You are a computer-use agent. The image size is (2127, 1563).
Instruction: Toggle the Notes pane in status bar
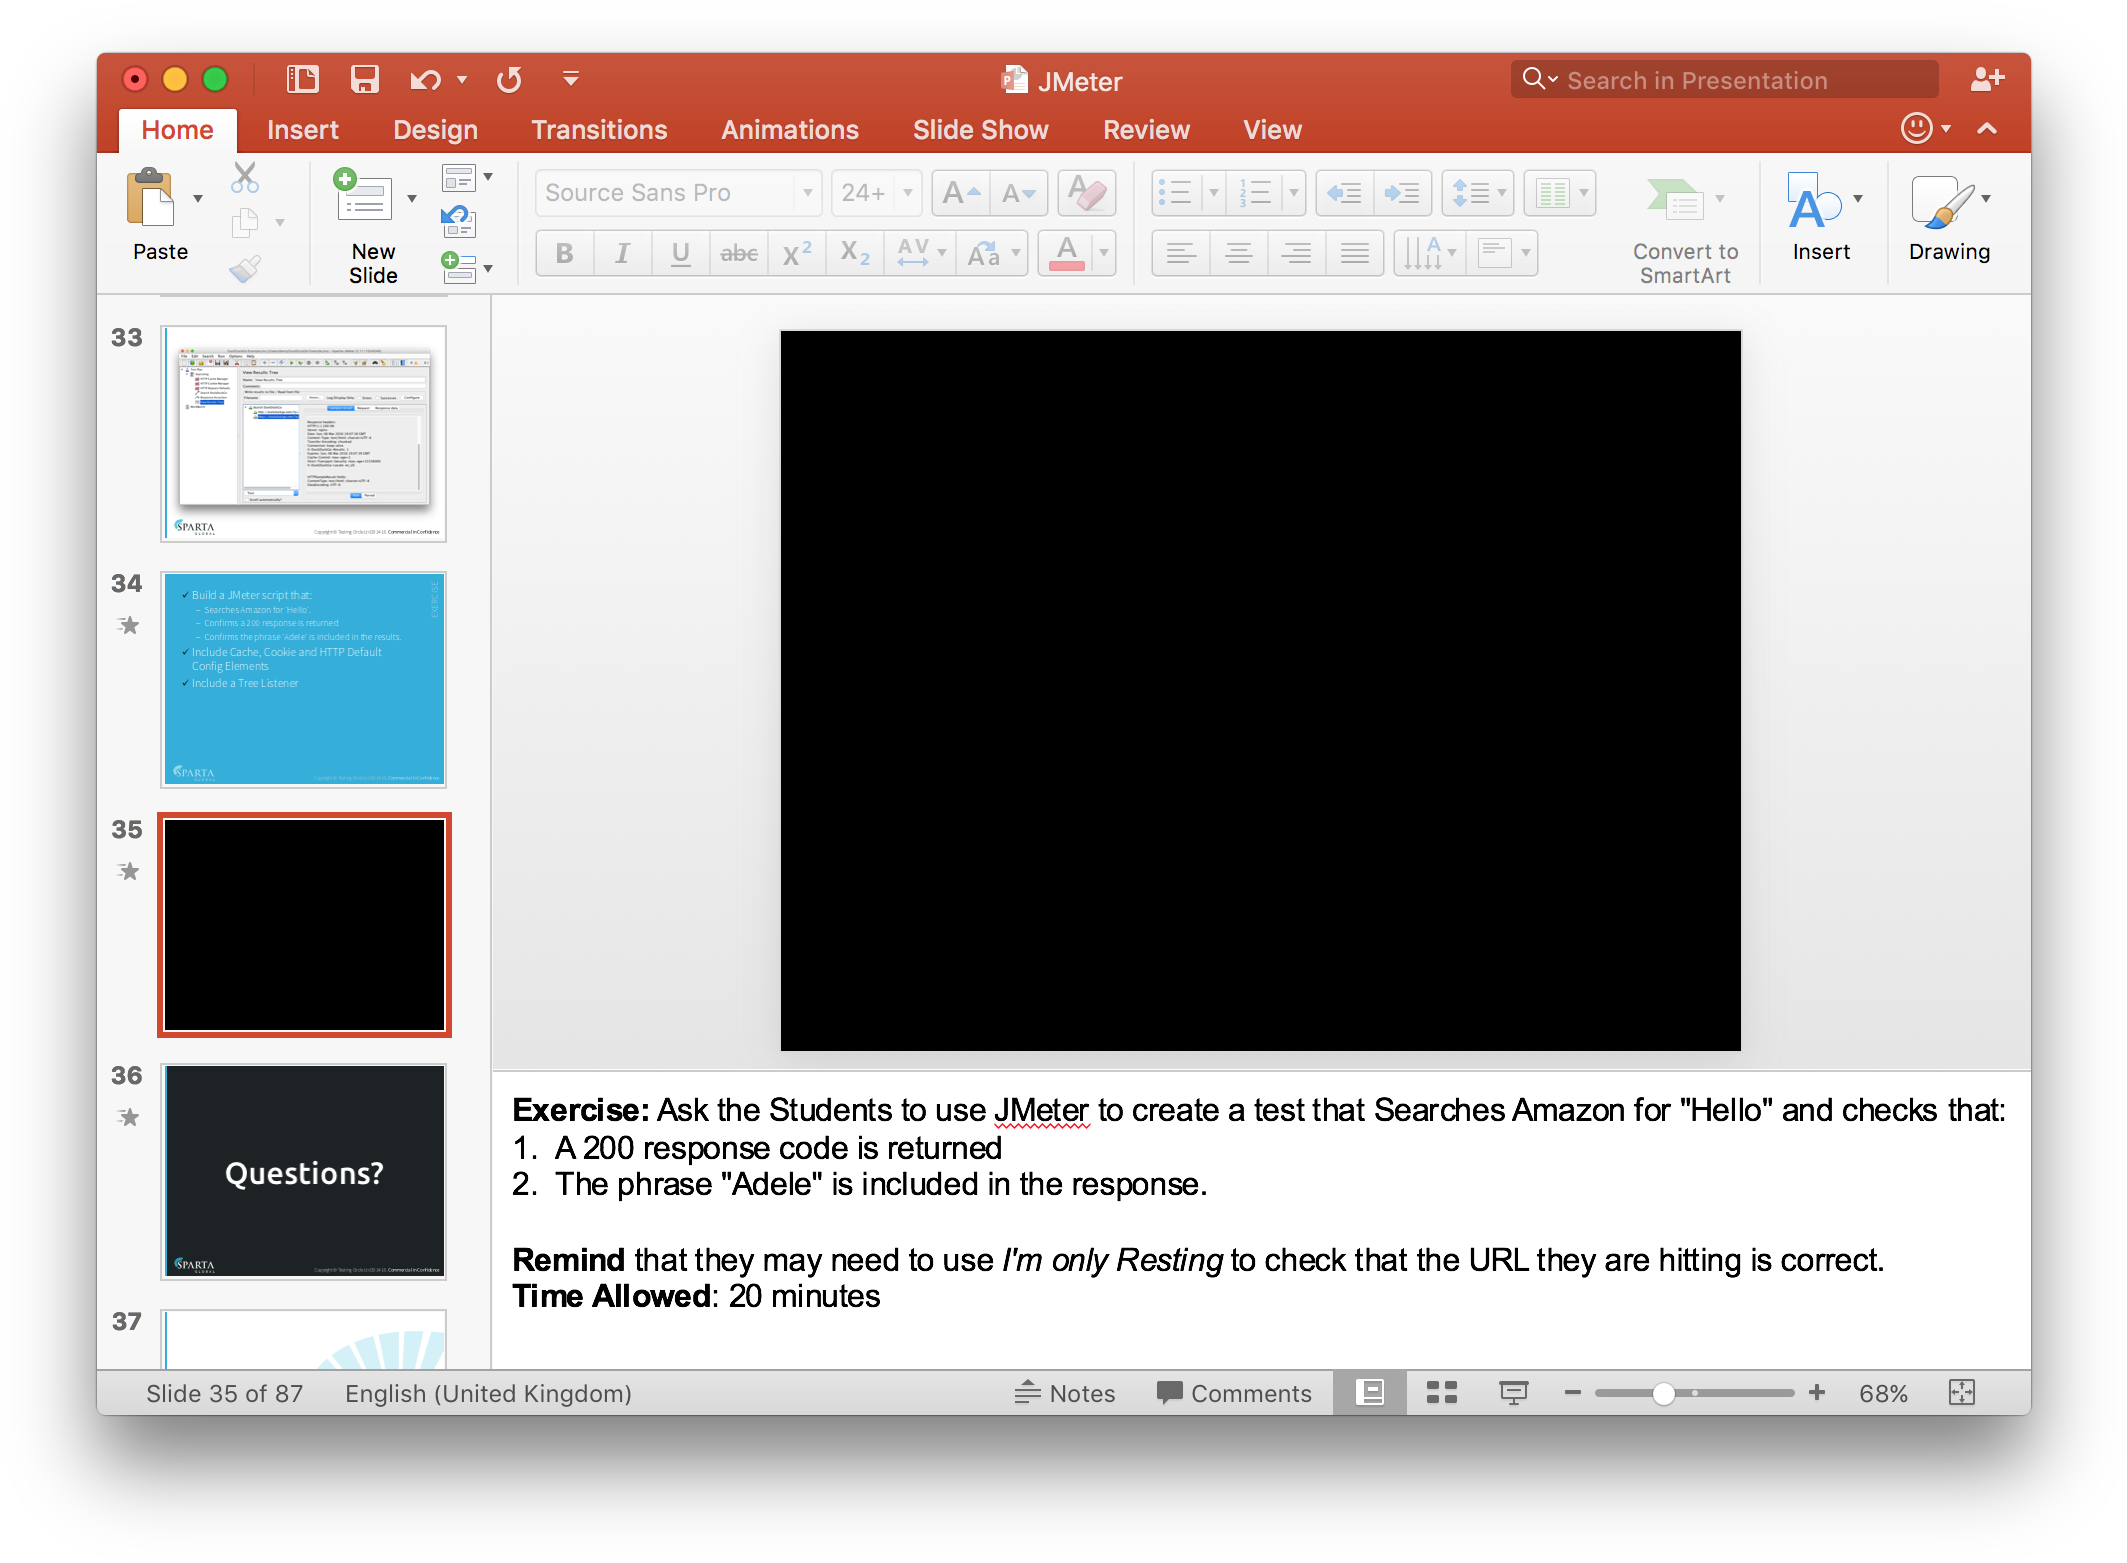(1065, 1393)
